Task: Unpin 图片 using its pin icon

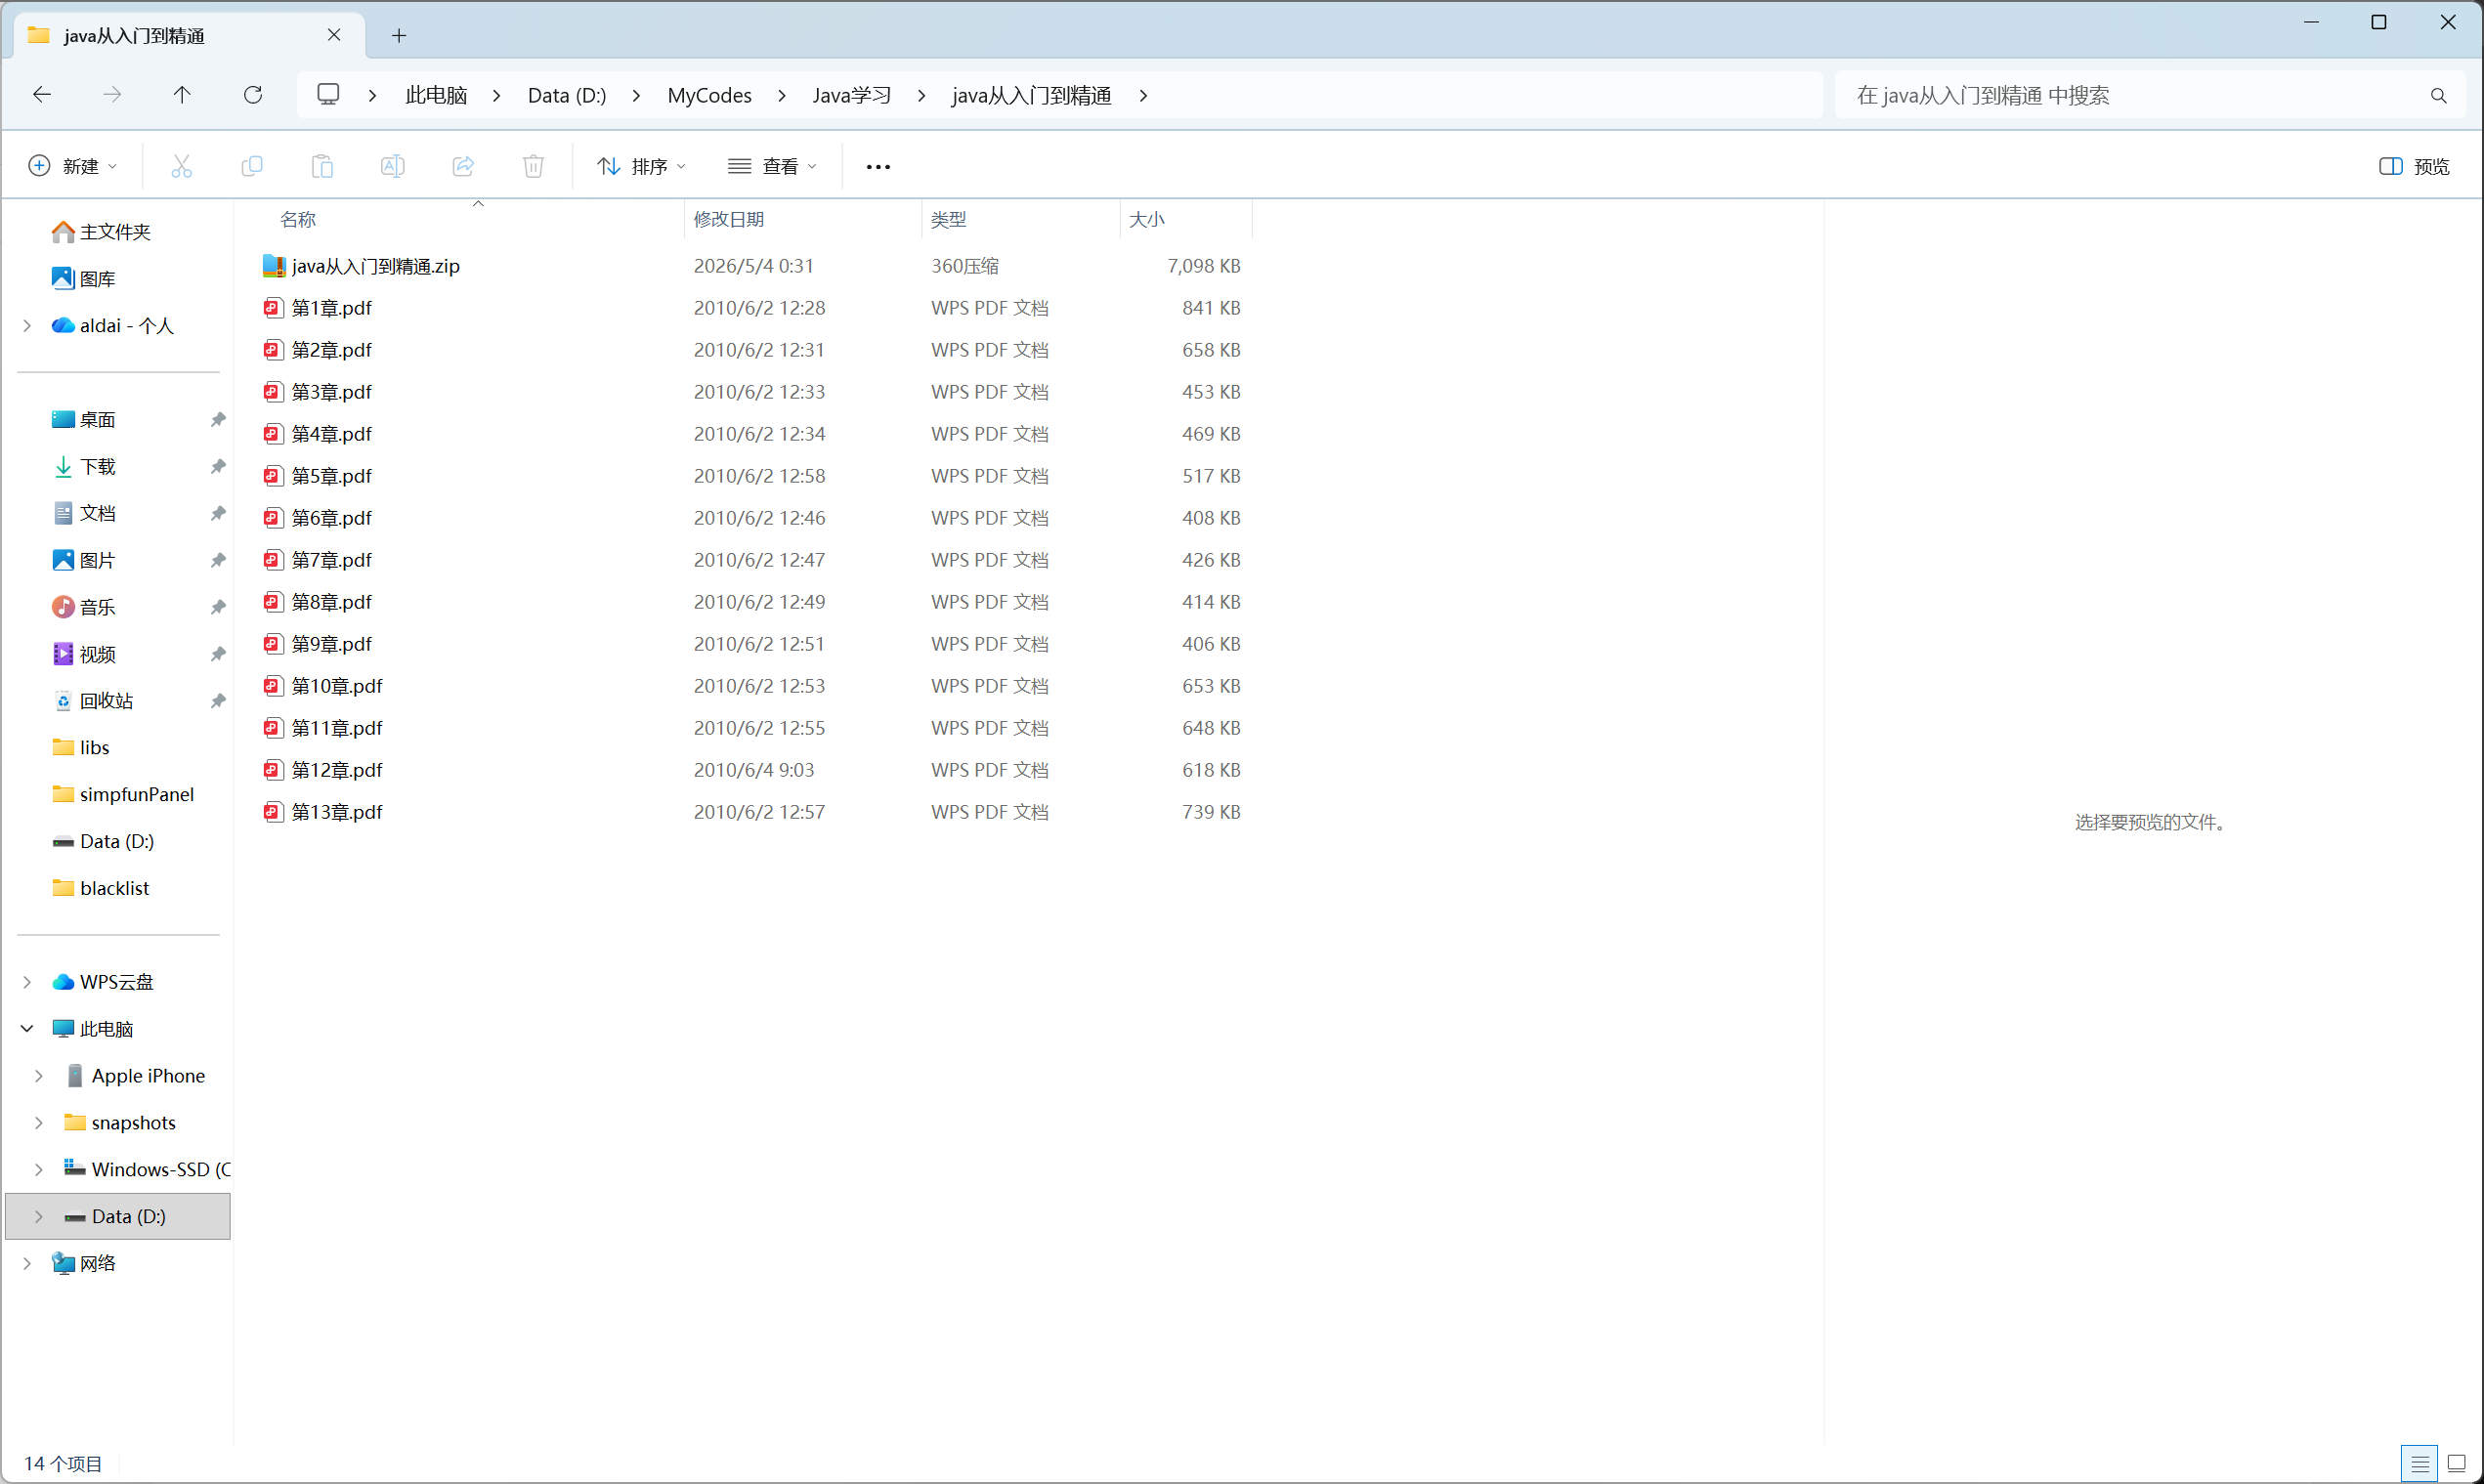Action: tap(218, 560)
